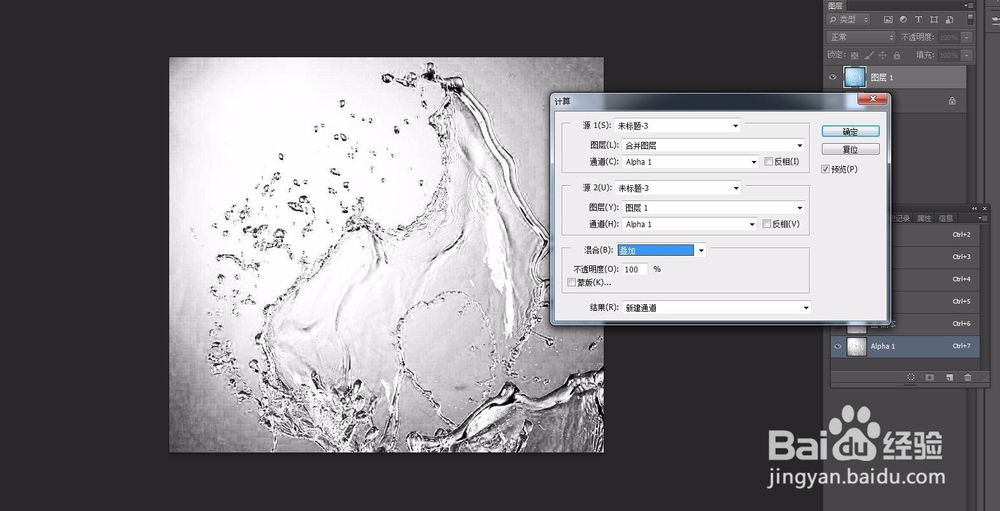This screenshot has height=511, width=1000.
Task: Delete current channel trash icon
Action: (967, 378)
